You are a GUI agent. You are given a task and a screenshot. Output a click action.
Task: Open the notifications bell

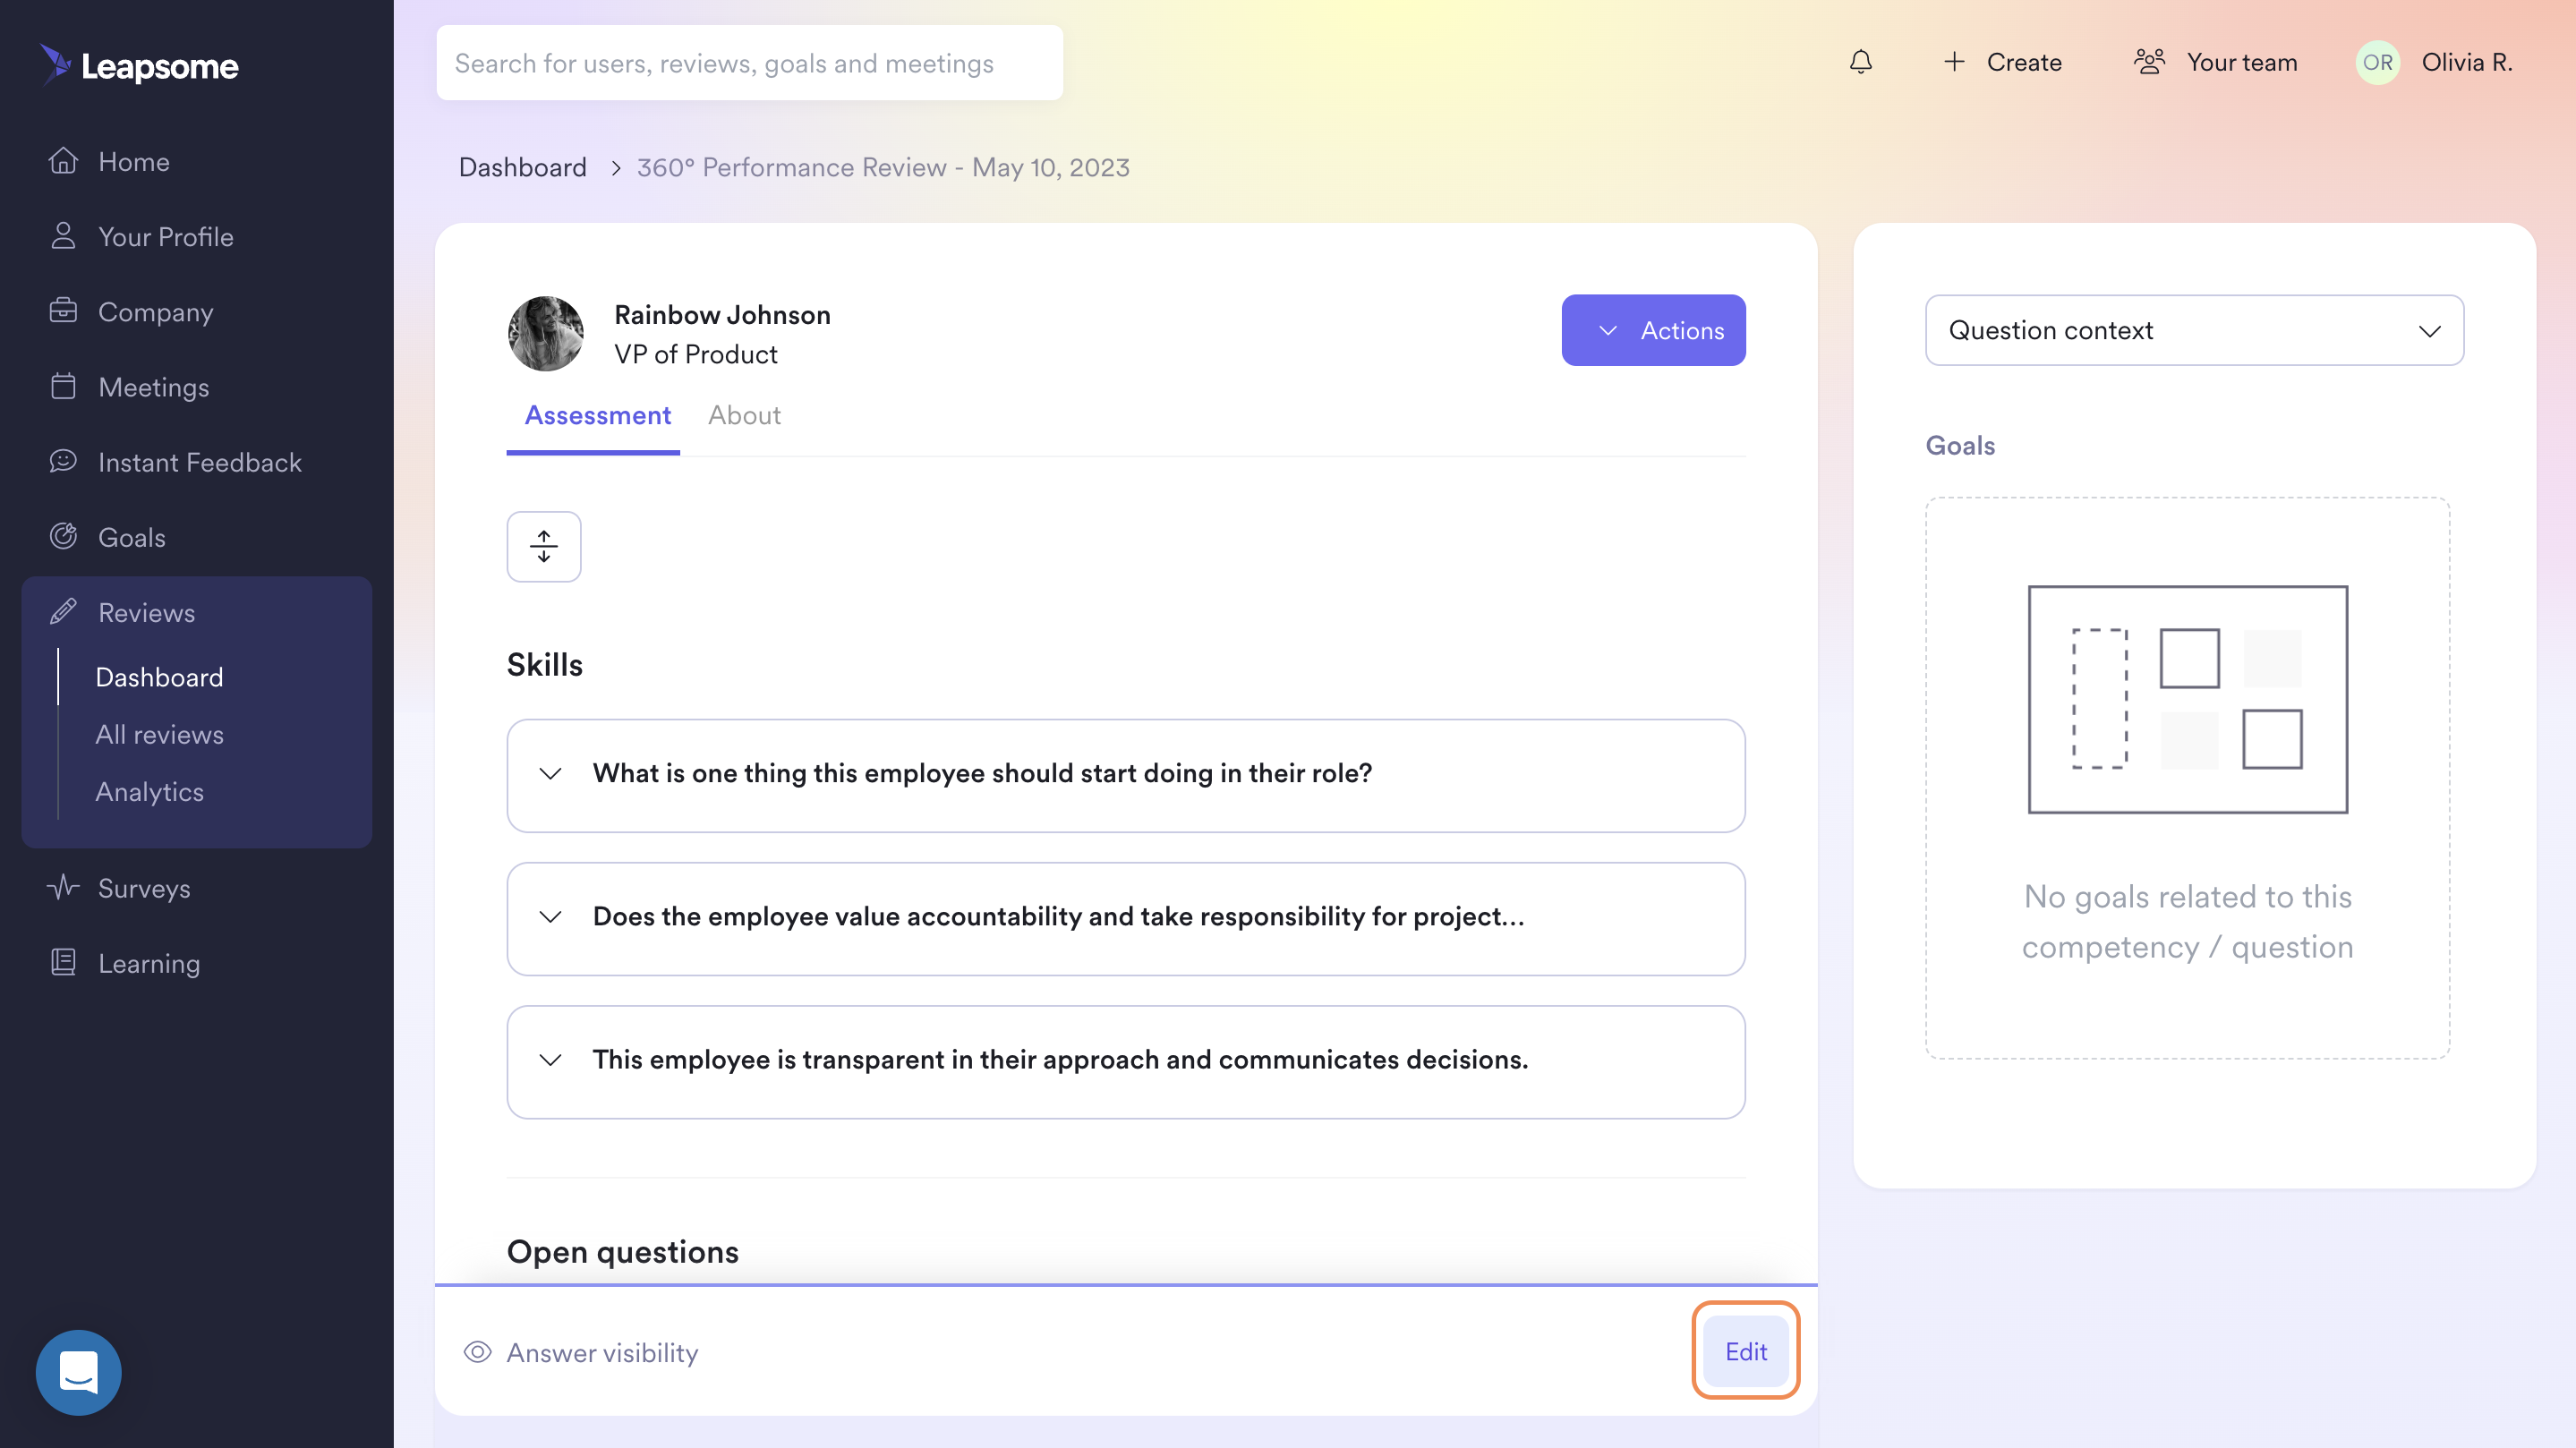1860,62
